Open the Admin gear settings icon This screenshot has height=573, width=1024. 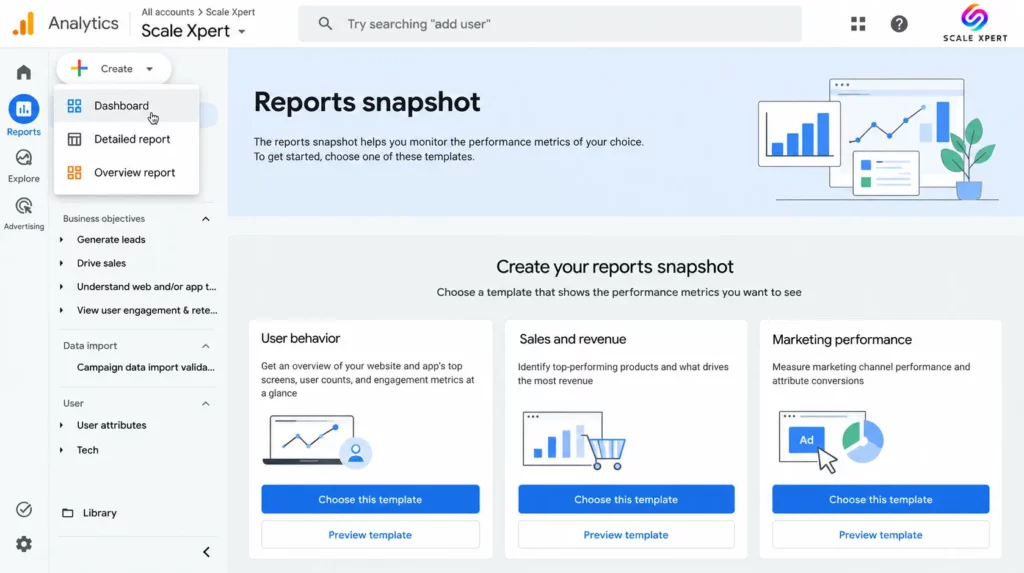[x=24, y=544]
